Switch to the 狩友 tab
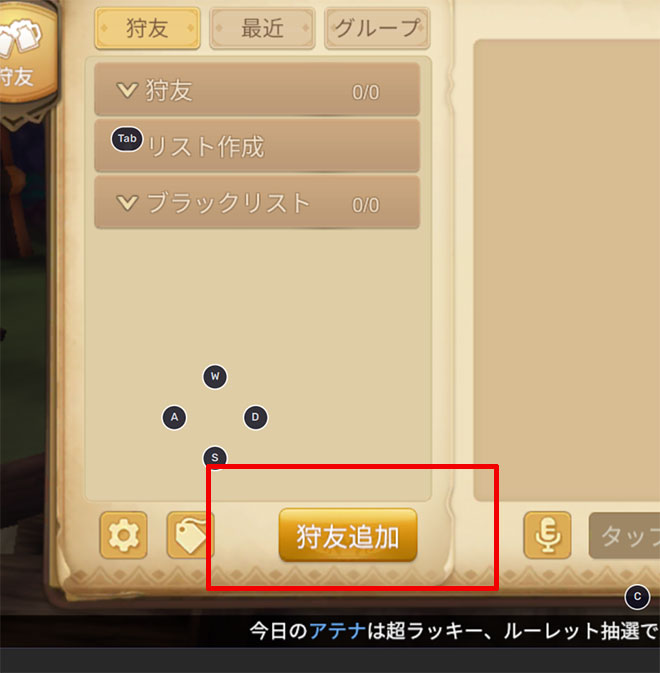The image size is (660, 673). pos(147,28)
